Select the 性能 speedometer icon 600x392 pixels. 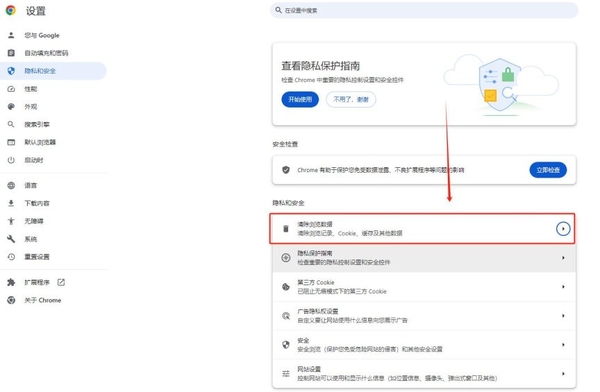[x=11, y=89]
